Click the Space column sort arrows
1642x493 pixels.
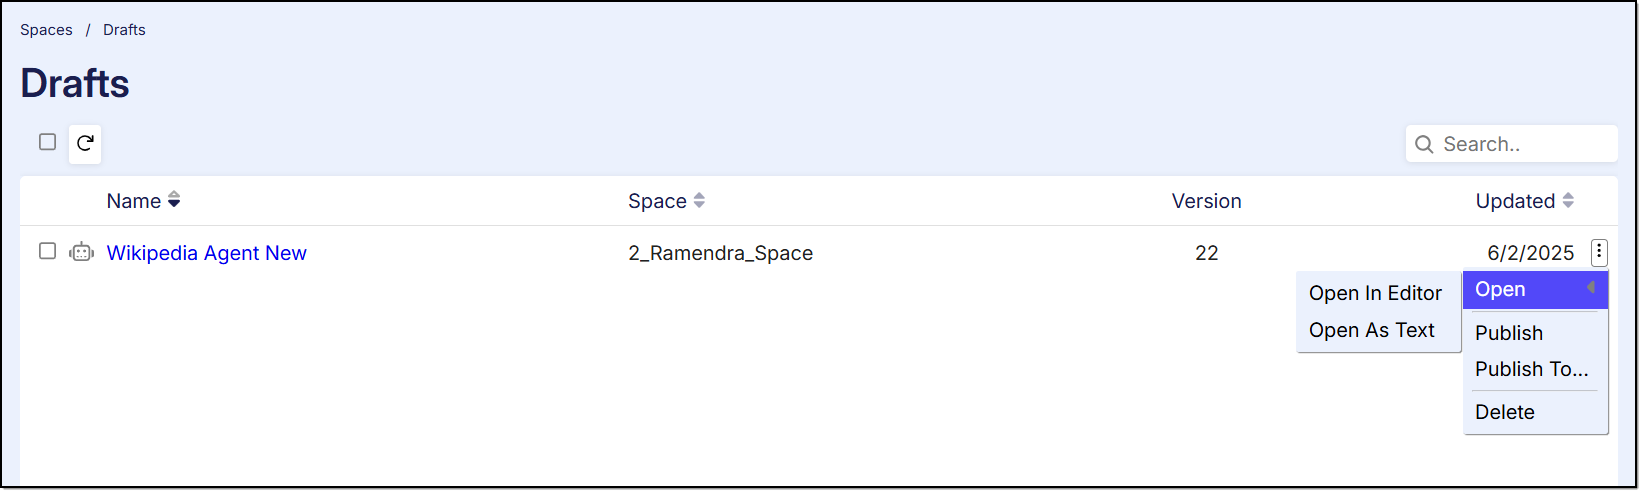pyautogui.click(x=699, y=200)
